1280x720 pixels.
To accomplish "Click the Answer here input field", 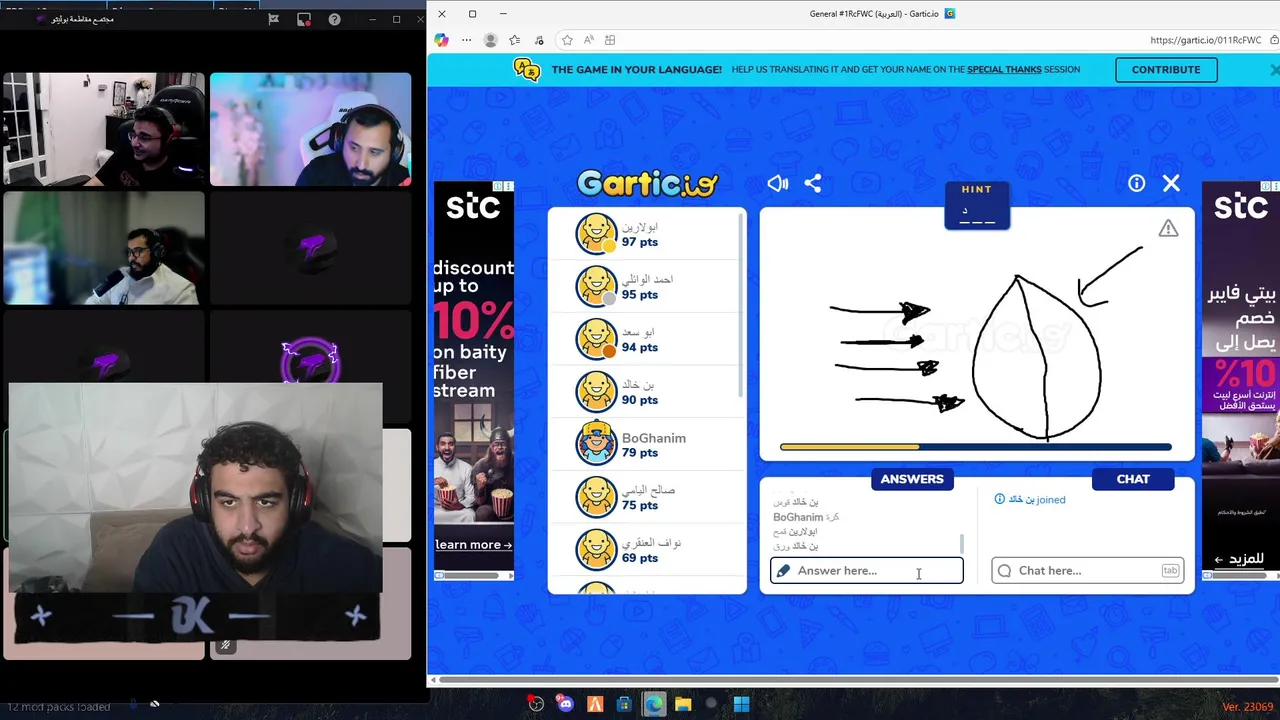I will pyautogui.click(x=867, y=571).
